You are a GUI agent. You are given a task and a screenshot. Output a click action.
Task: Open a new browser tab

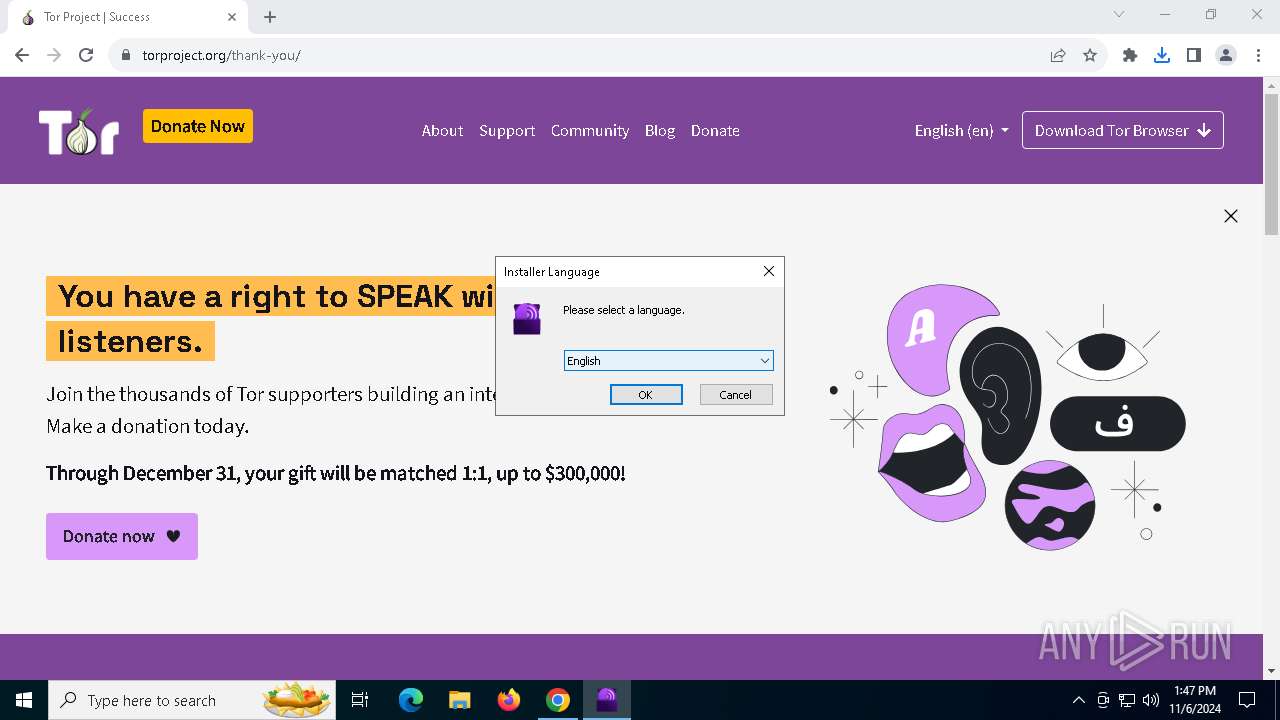pyautogui.click(x=270, y=17)
